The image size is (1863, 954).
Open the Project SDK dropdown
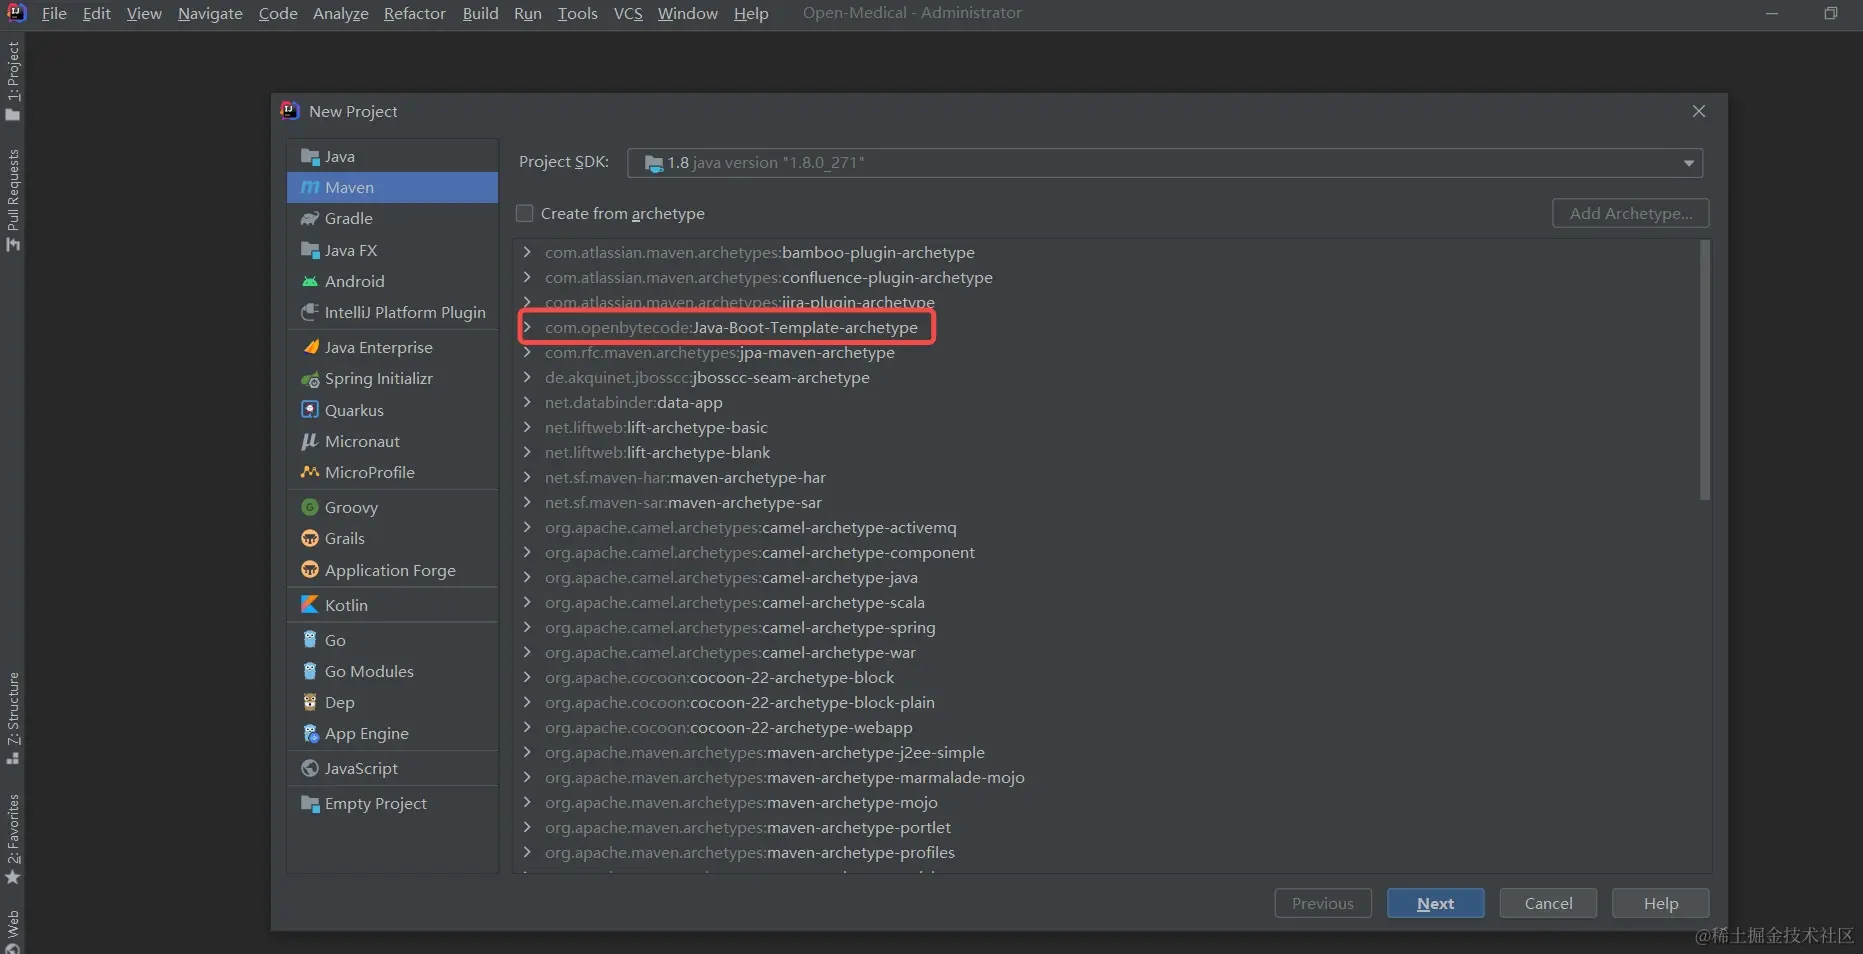point(1164,163)
